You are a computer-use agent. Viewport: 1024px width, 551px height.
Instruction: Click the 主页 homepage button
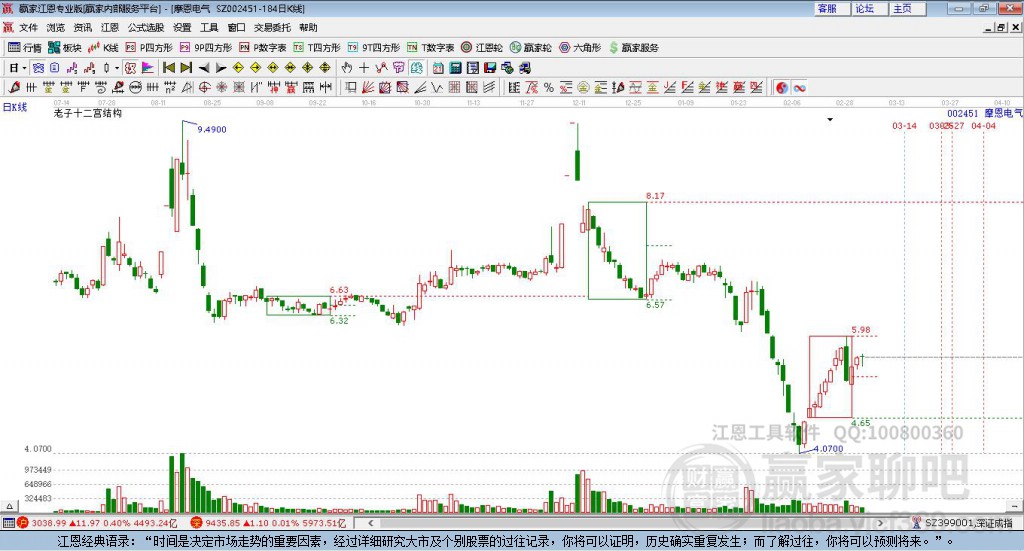[x=908, y=8]
